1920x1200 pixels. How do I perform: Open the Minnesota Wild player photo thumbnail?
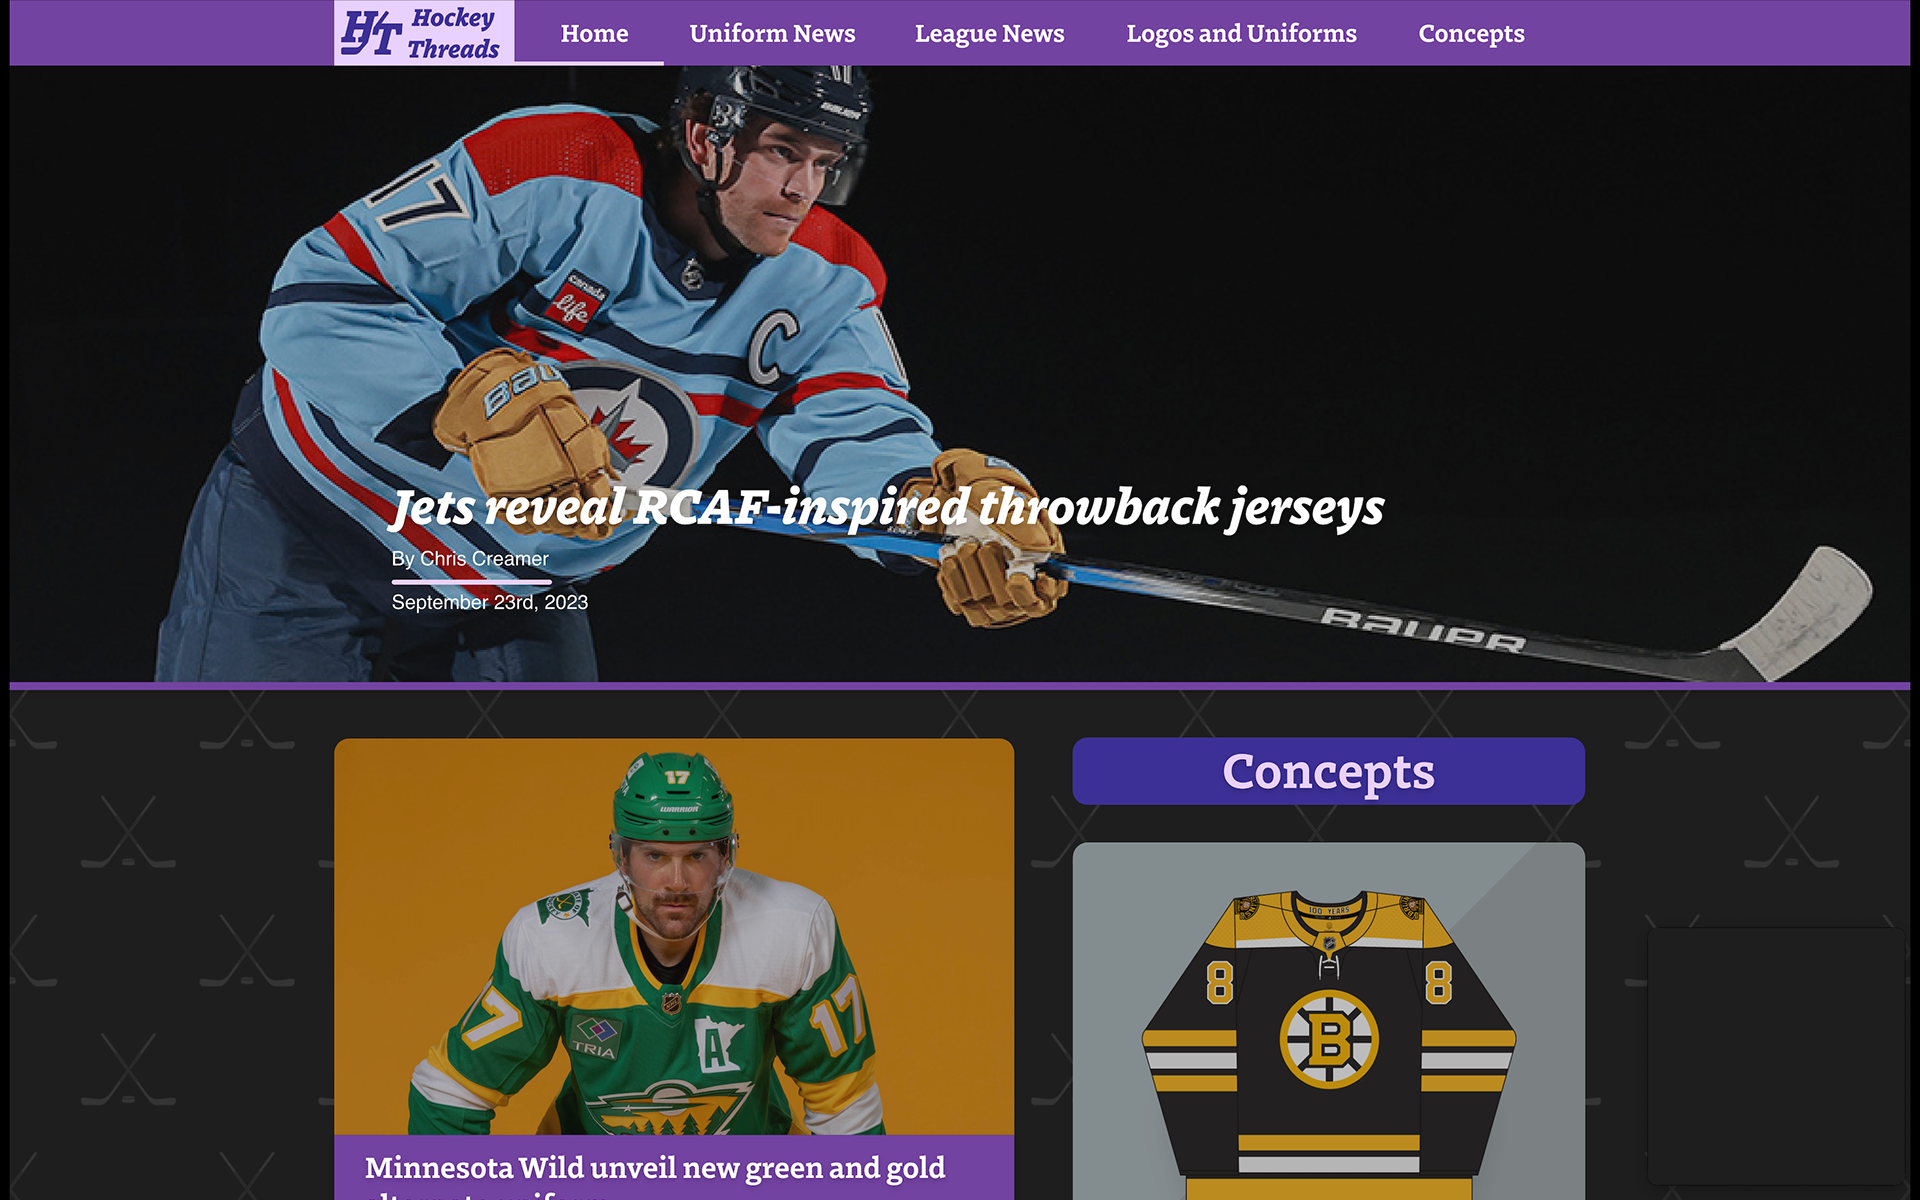click(x=674, y=936)
